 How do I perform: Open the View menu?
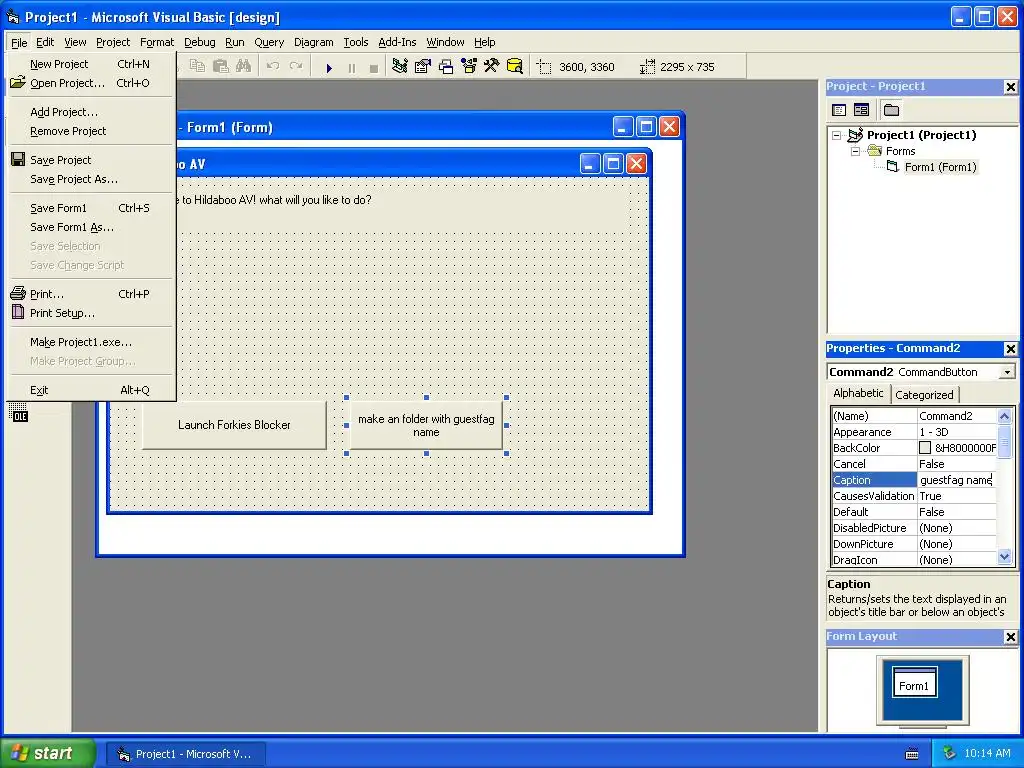pos(75,42)
